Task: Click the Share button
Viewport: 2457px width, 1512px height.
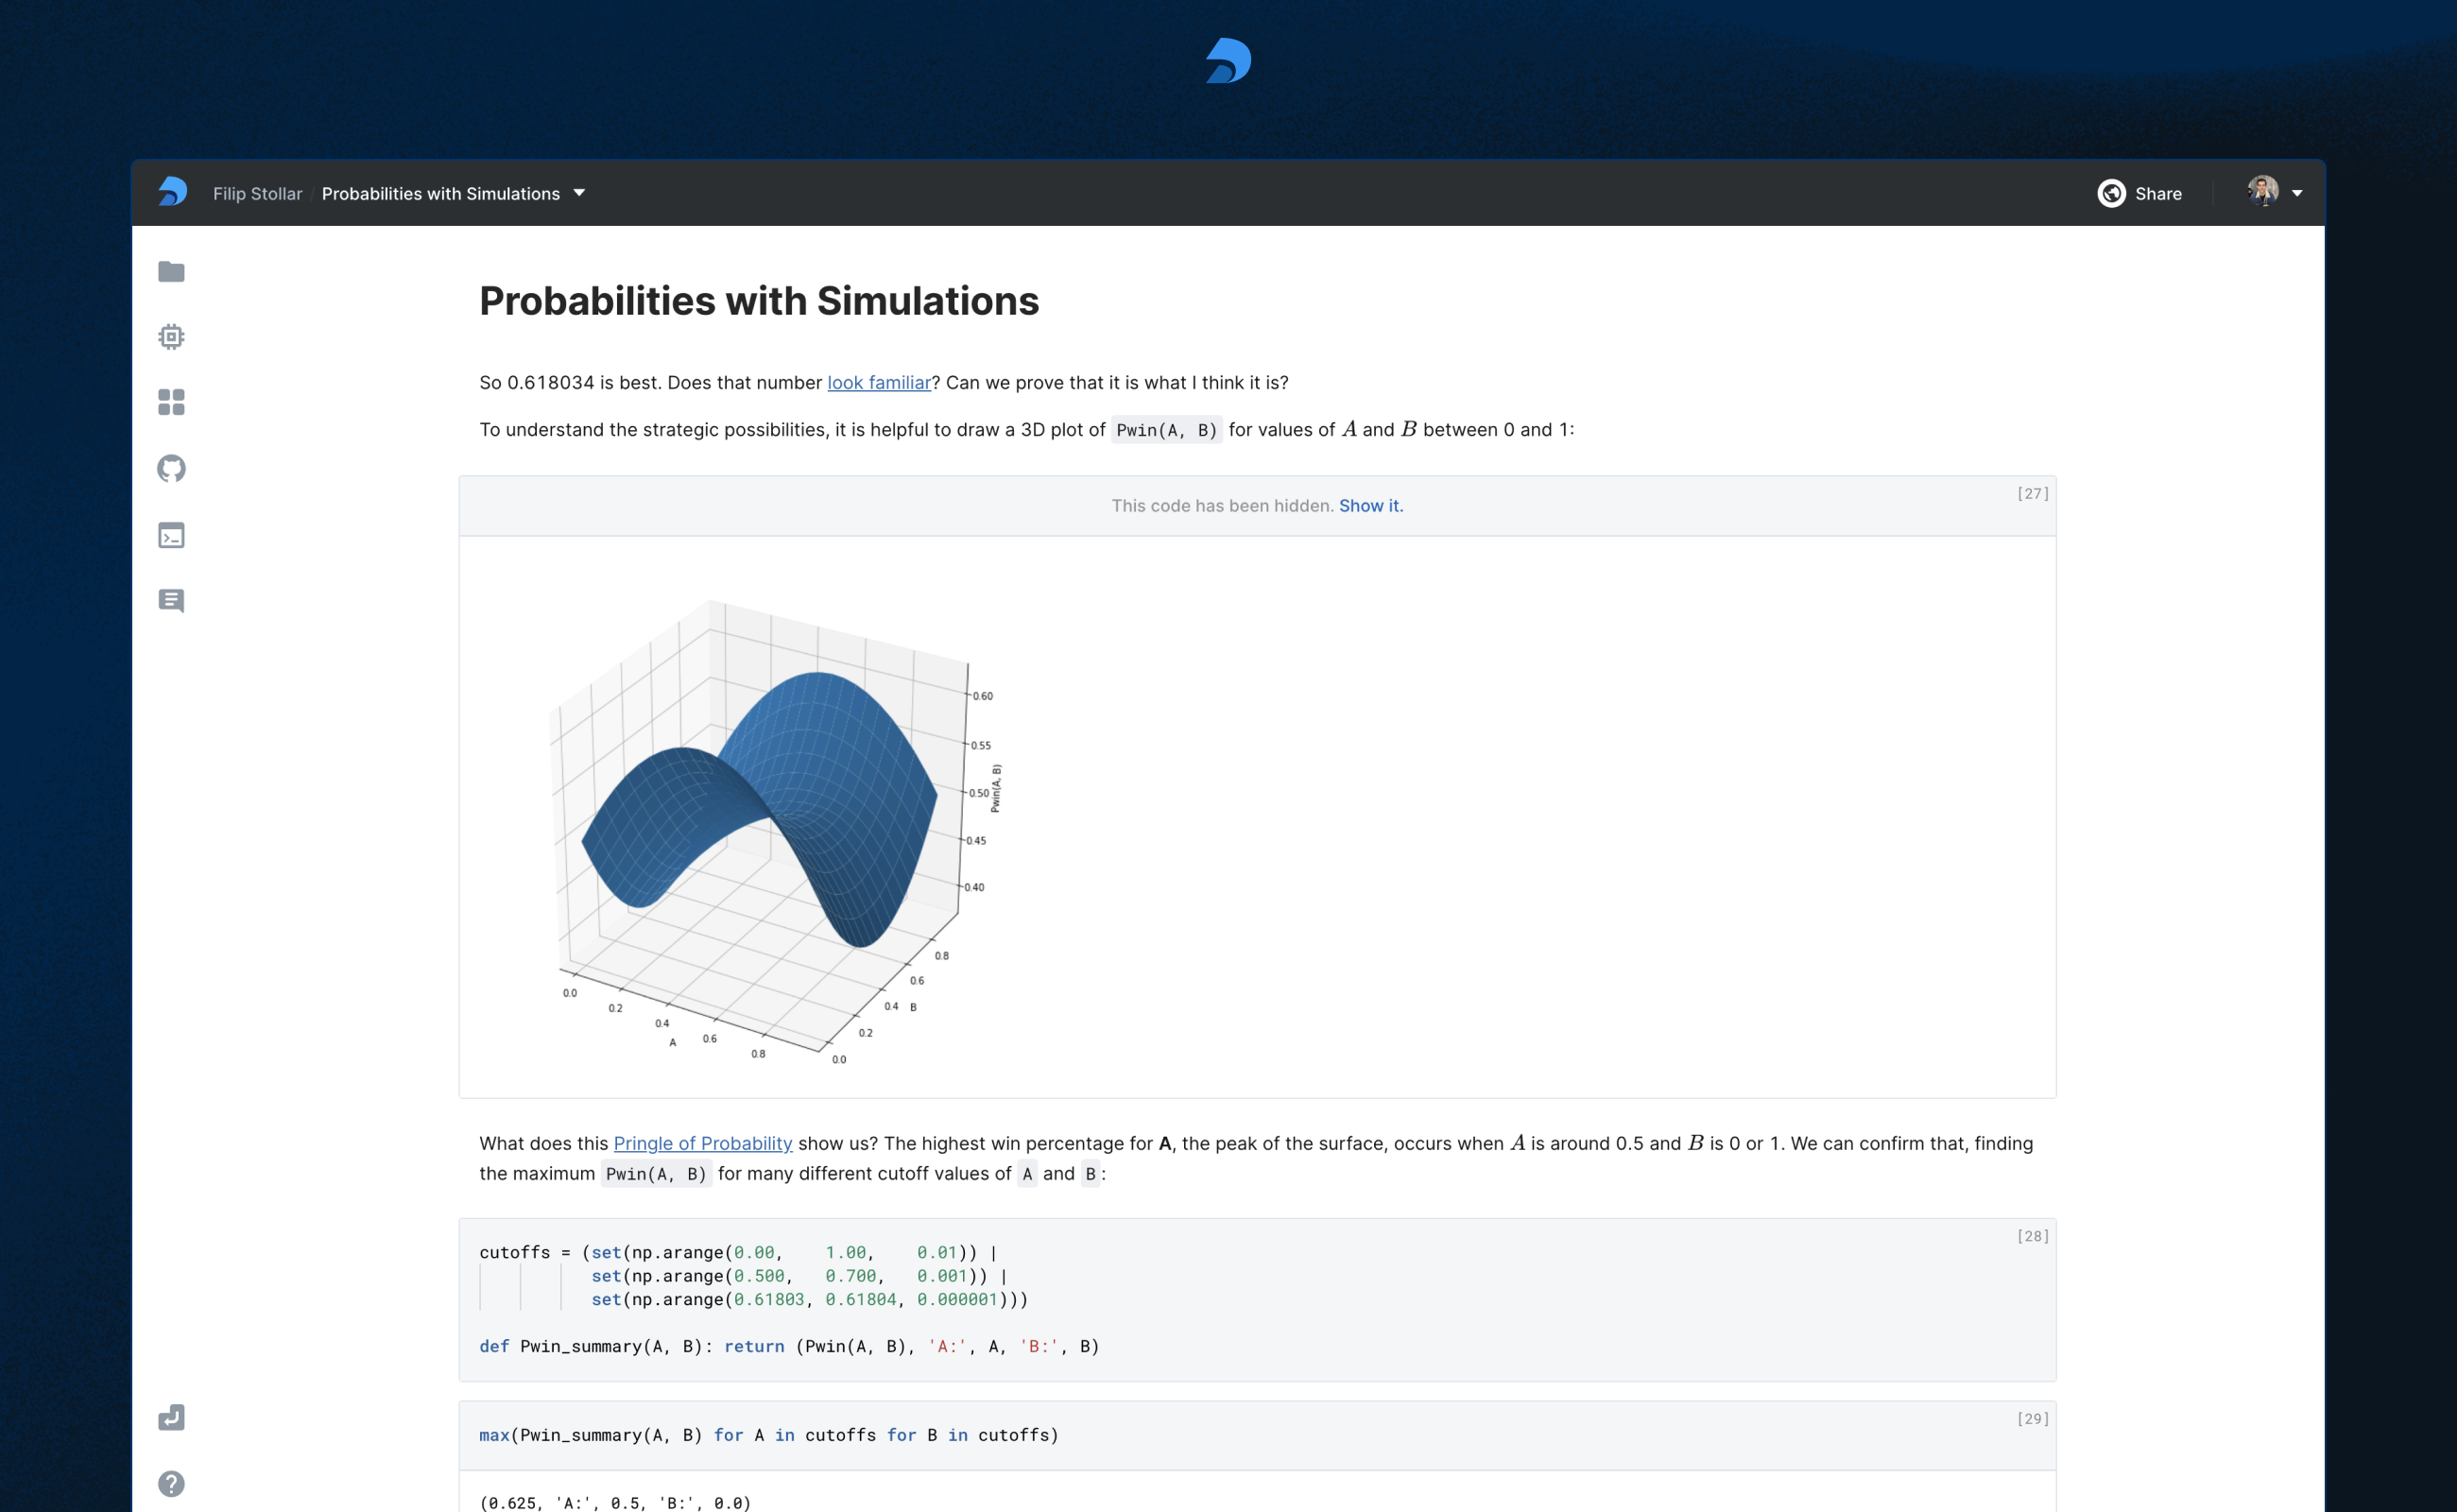Action: (x=2140, y=193)
